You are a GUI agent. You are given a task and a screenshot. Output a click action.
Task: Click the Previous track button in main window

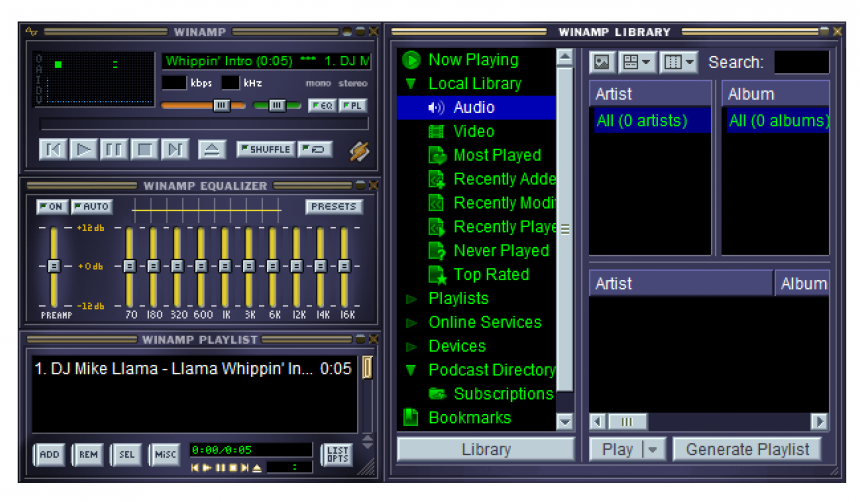(x=53, y=149)
